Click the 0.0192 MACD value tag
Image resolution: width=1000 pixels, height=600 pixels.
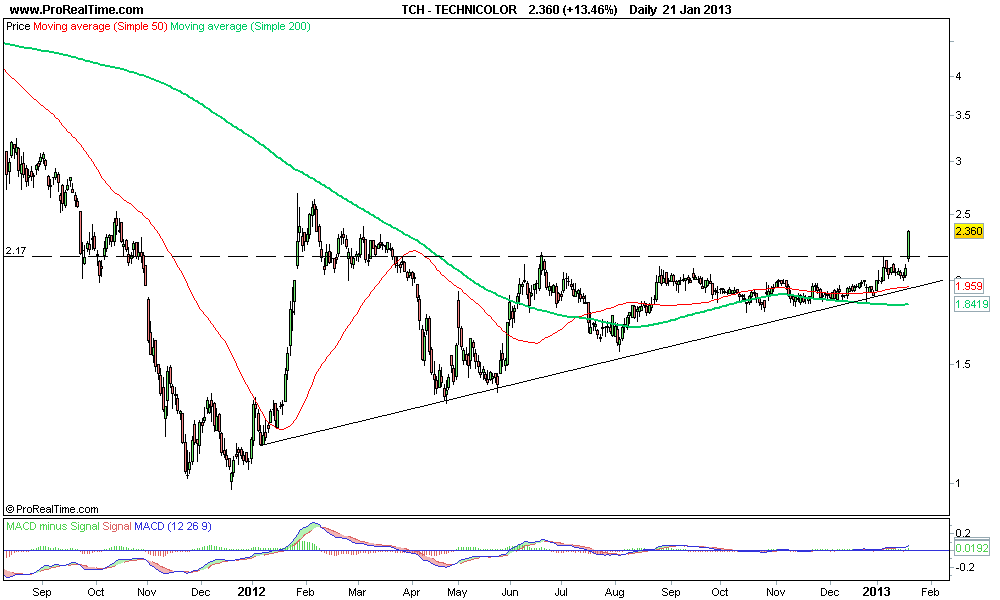pos(972,548)
